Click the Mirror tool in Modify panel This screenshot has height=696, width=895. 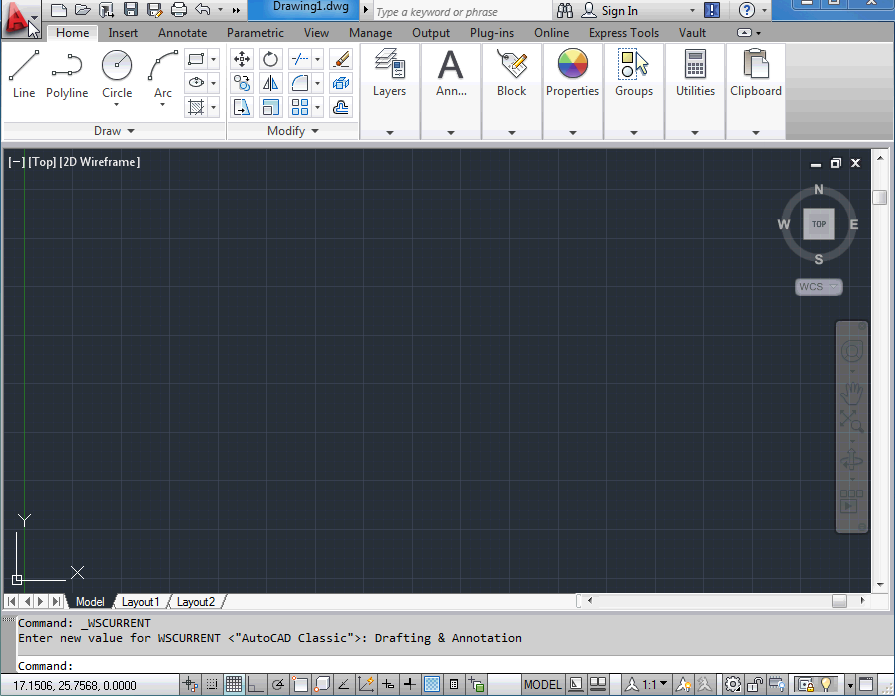coord(270,83)
